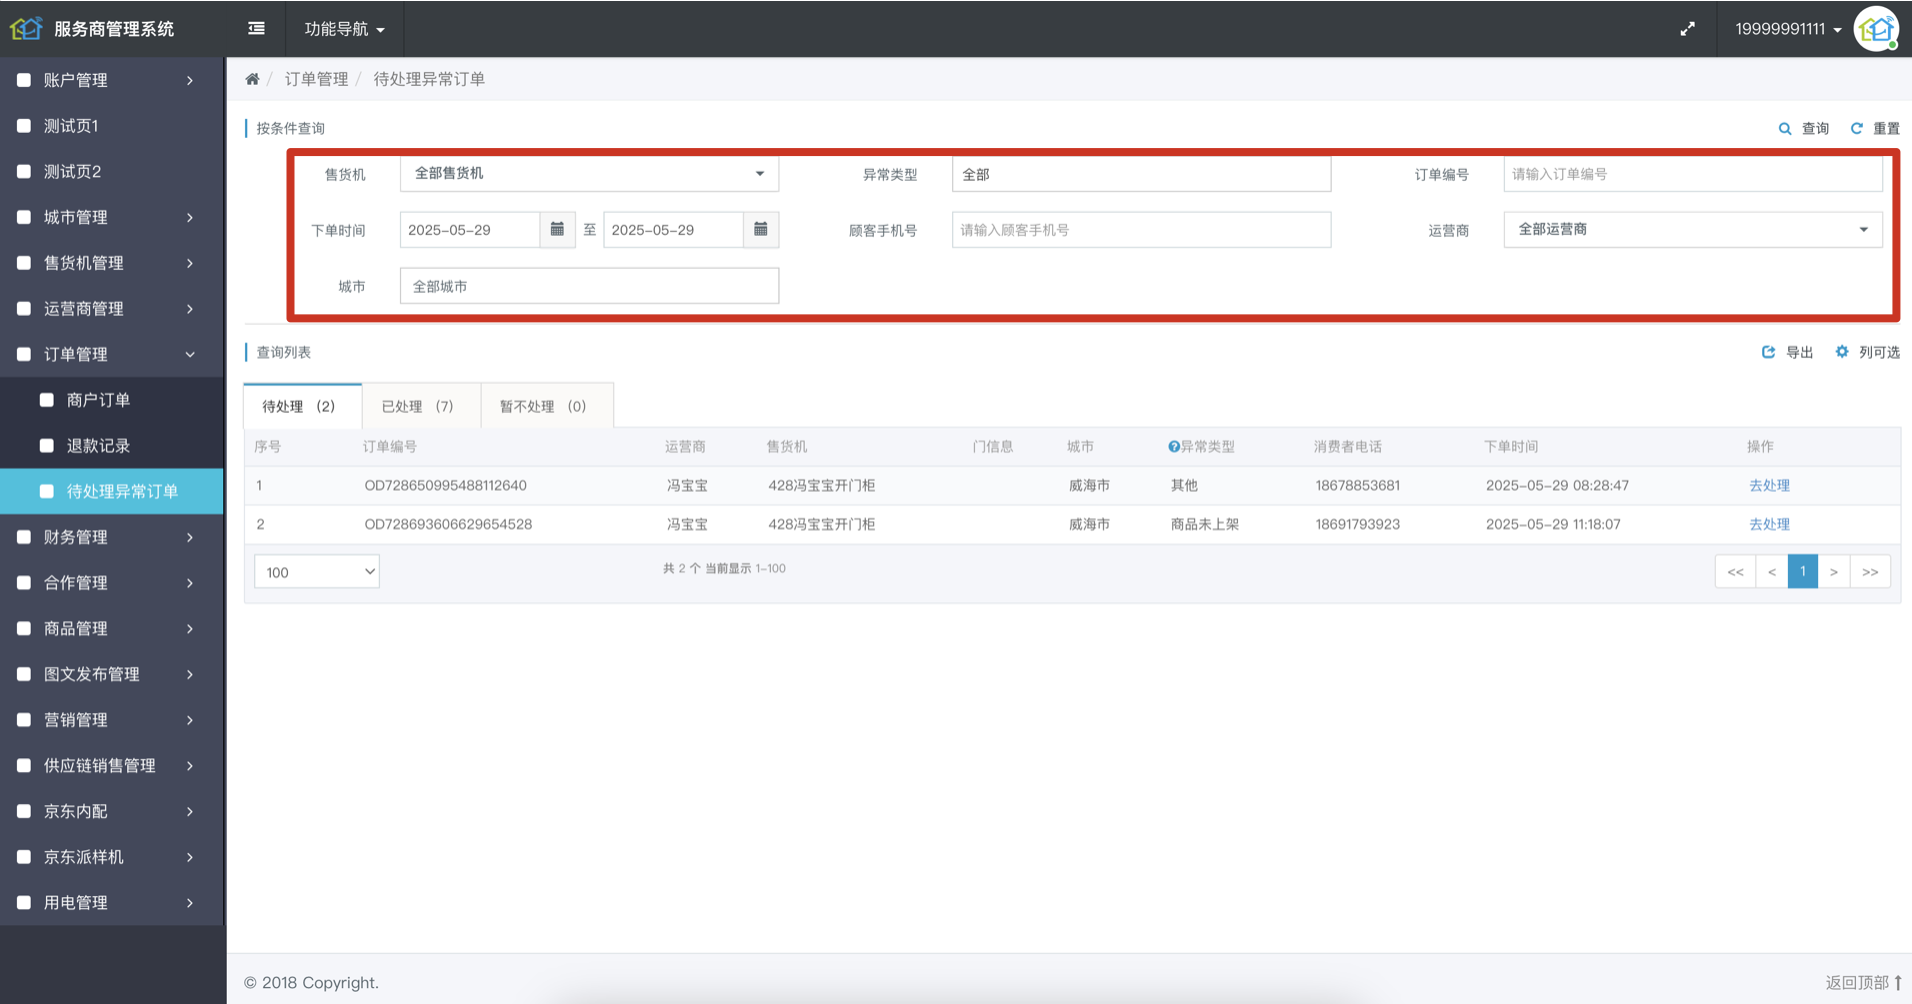Open the end date calendar icon
1912x1004 pixels.
click(x=761, y=229)
